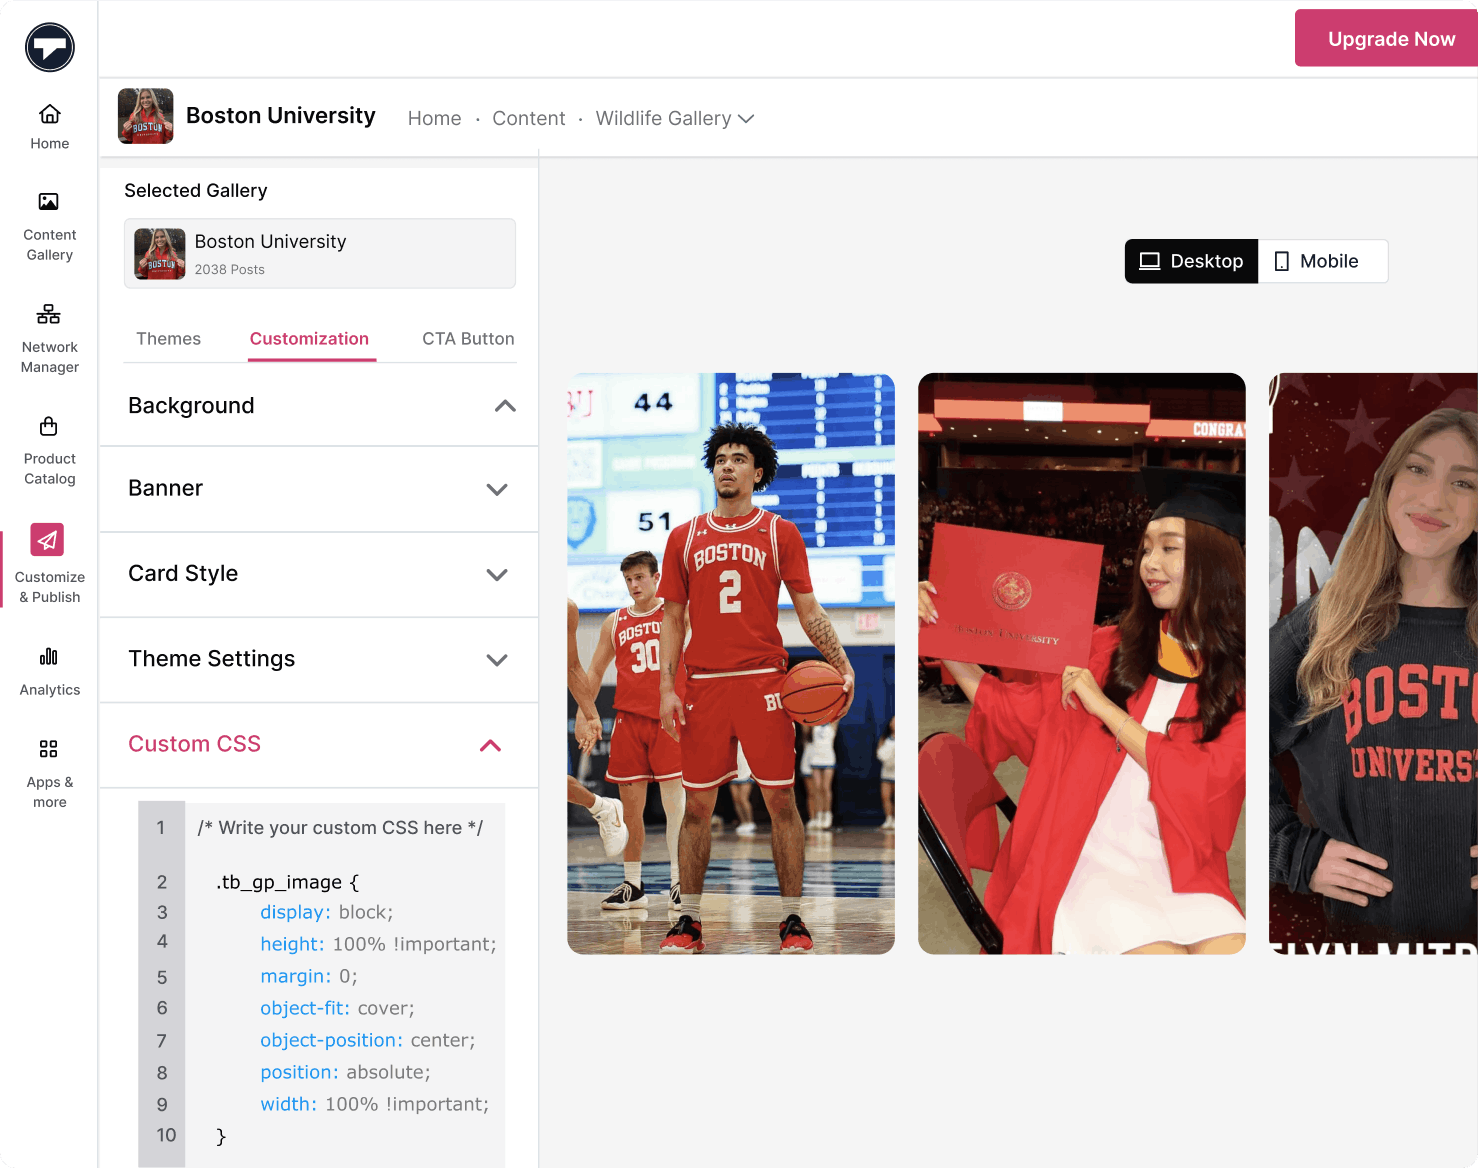Click the Boston University header title
1478x1168 pixels.
coord(281,116)
